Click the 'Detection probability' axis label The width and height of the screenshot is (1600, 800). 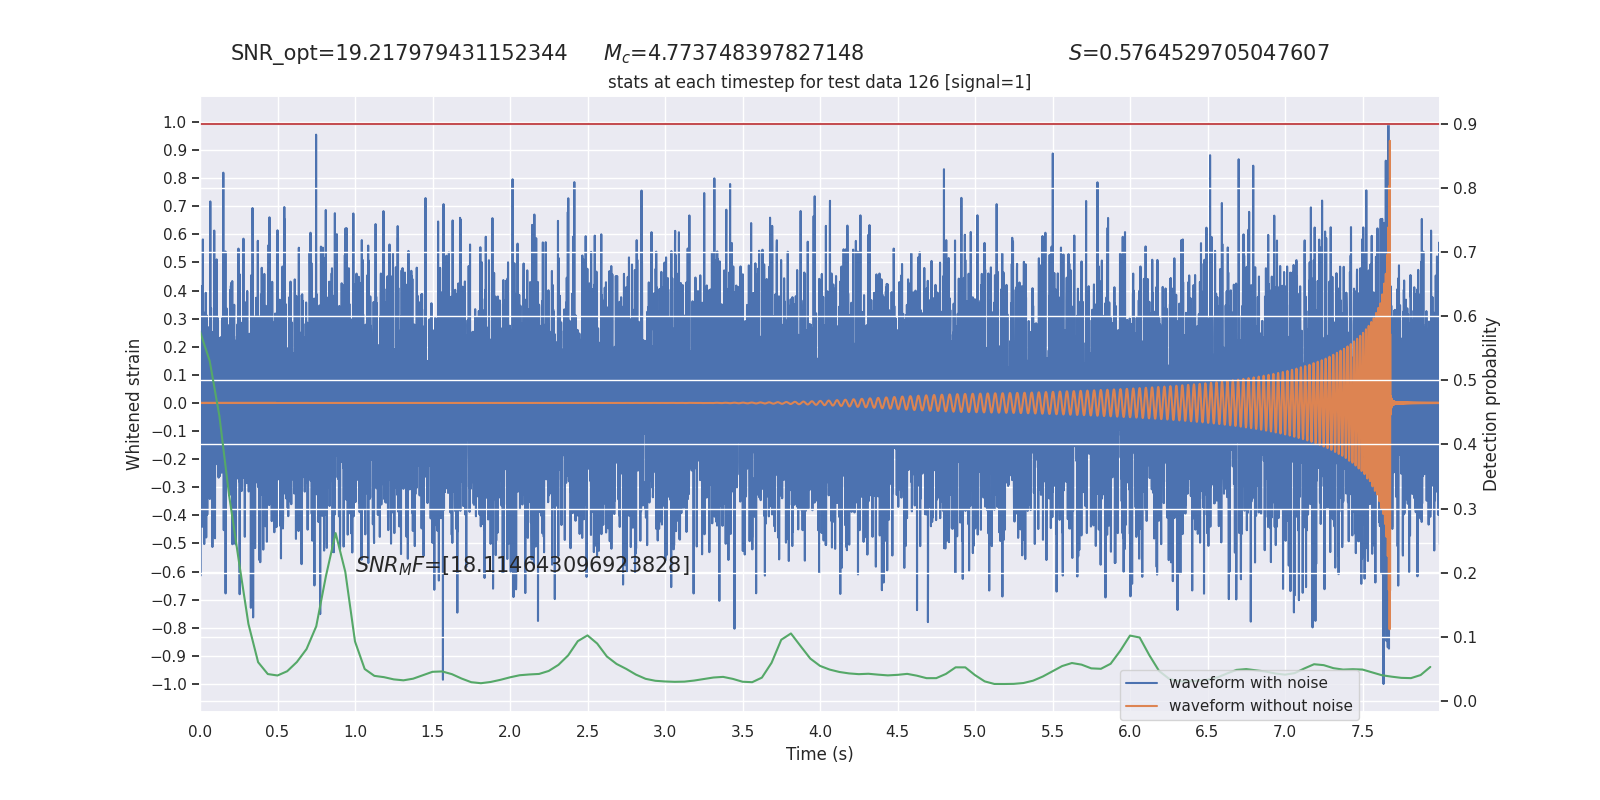click(x=1491, y=404)
